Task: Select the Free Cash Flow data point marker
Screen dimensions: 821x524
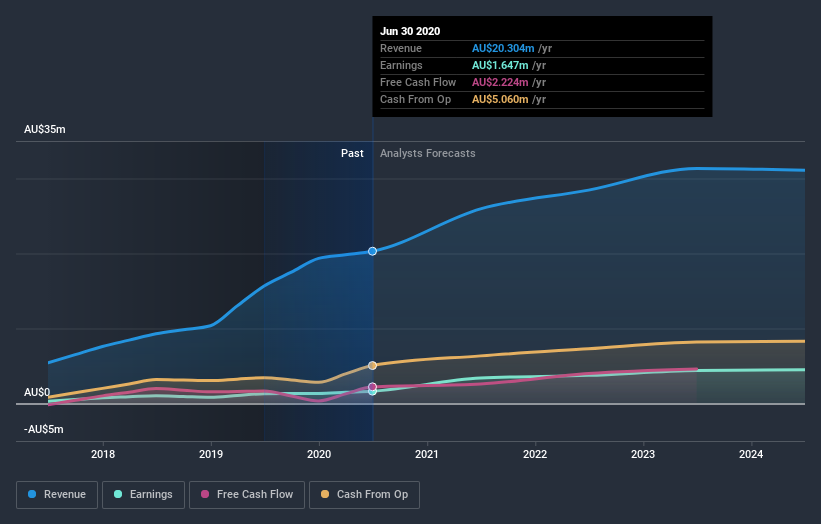Action: pyautogui.click(x=372, y=387)
